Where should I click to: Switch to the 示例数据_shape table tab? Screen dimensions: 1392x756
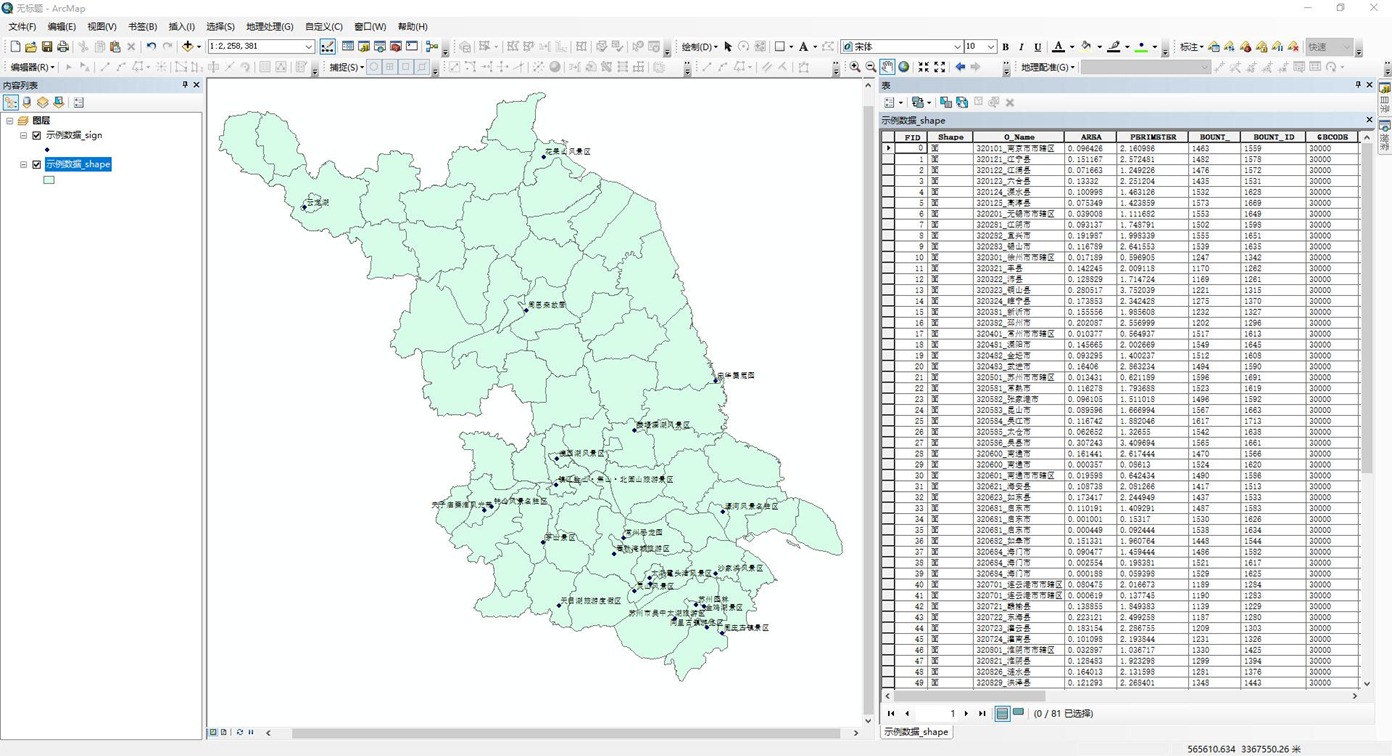click(x=916, y=732)
